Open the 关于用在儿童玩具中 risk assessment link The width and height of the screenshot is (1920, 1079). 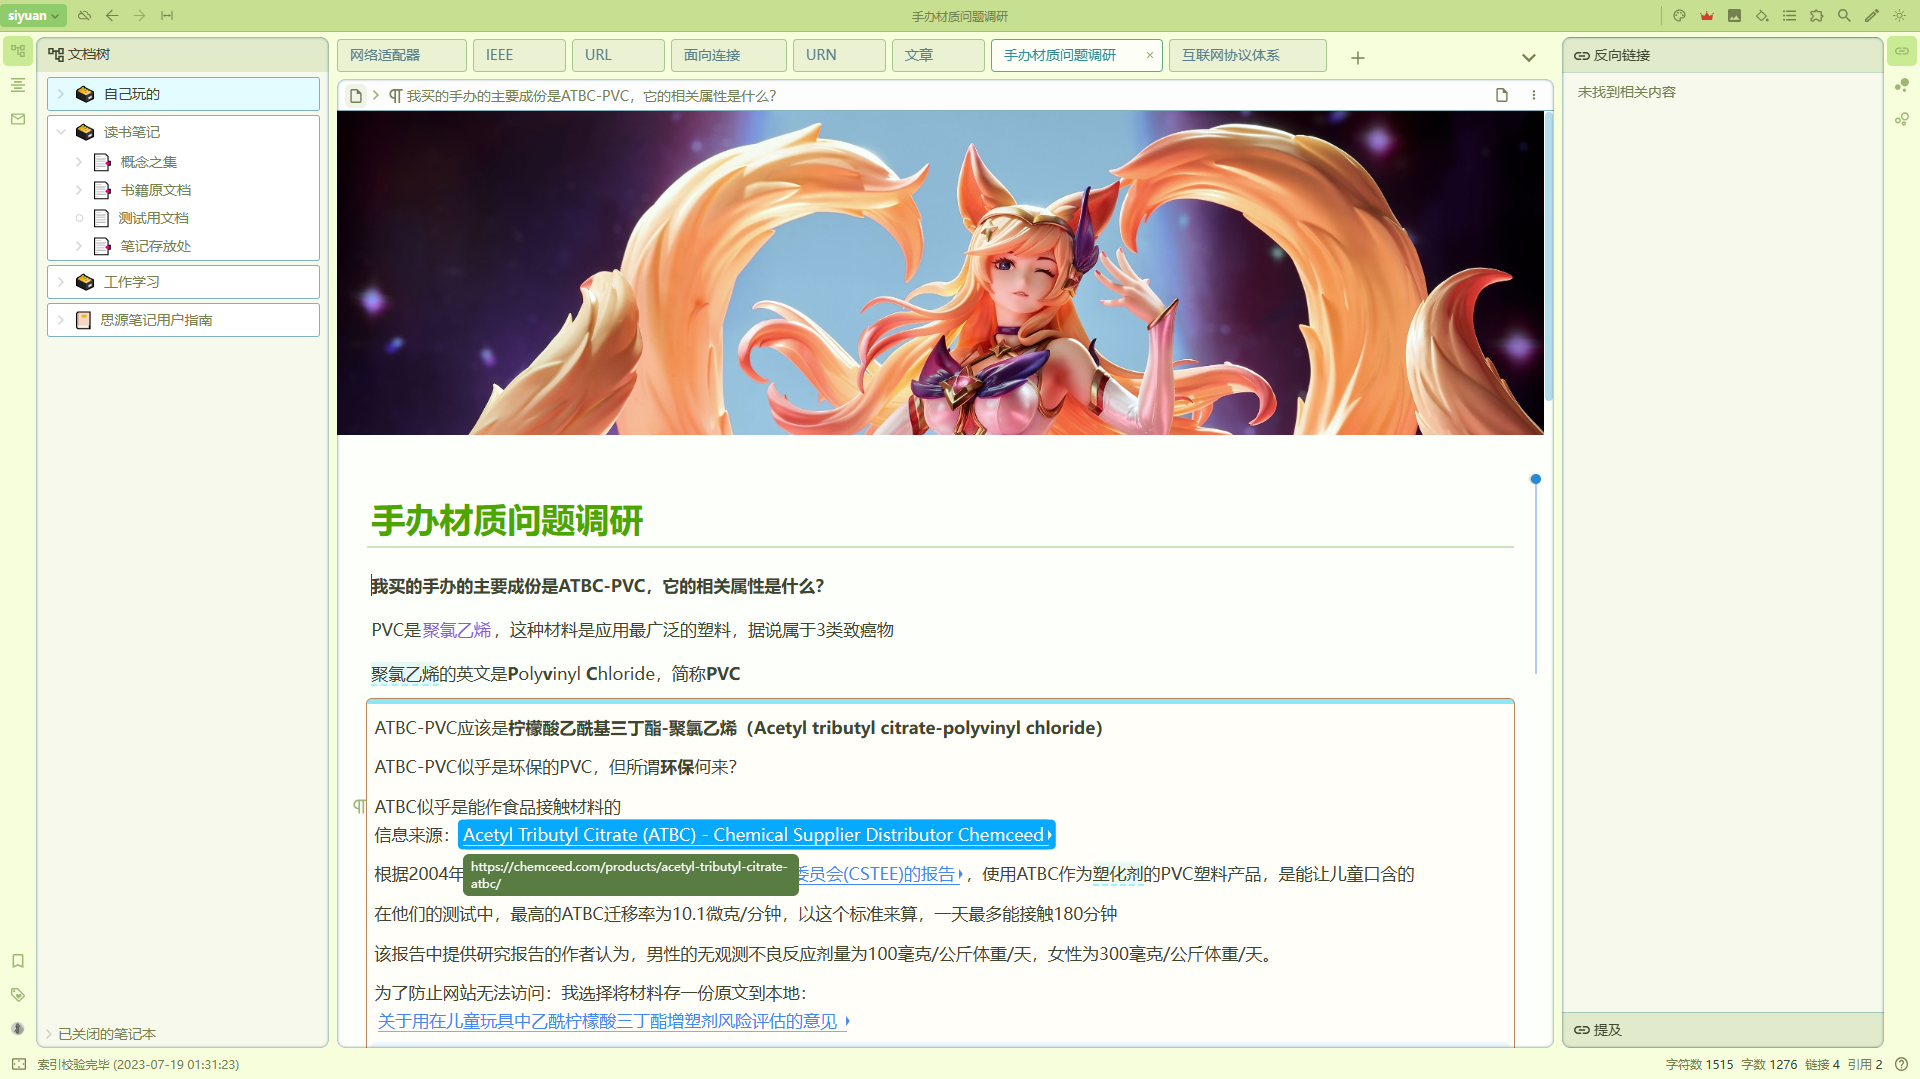[x=614, y=1021]
